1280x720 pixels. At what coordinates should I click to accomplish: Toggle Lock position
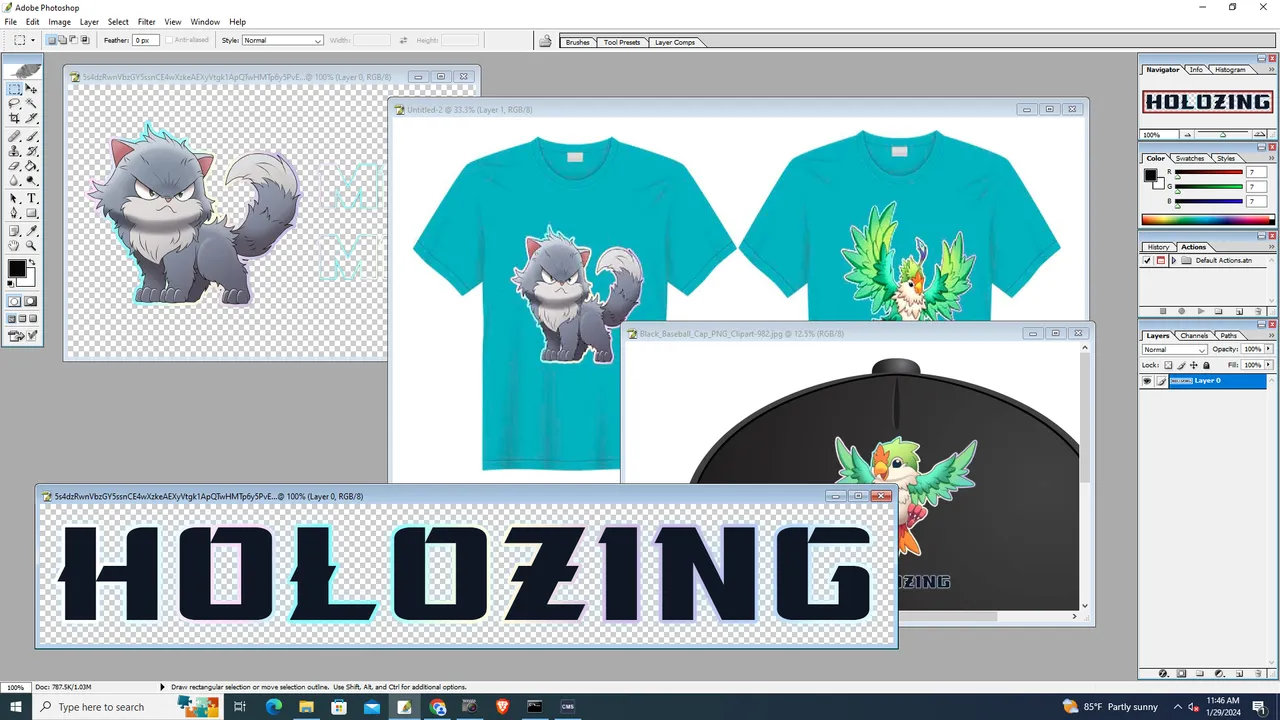click(x=1194, y=365)
